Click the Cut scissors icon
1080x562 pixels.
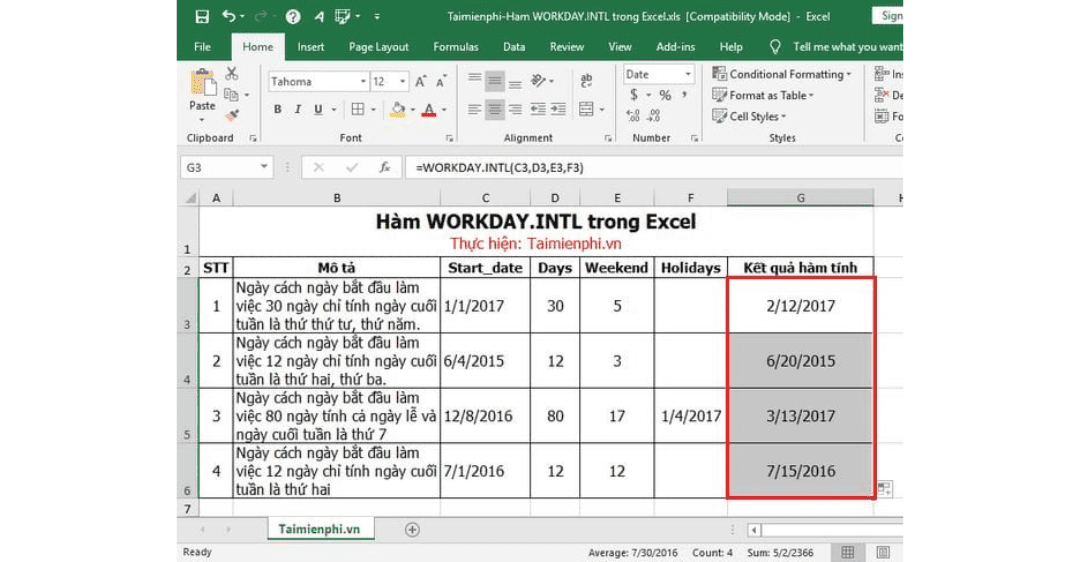[232, 74]
